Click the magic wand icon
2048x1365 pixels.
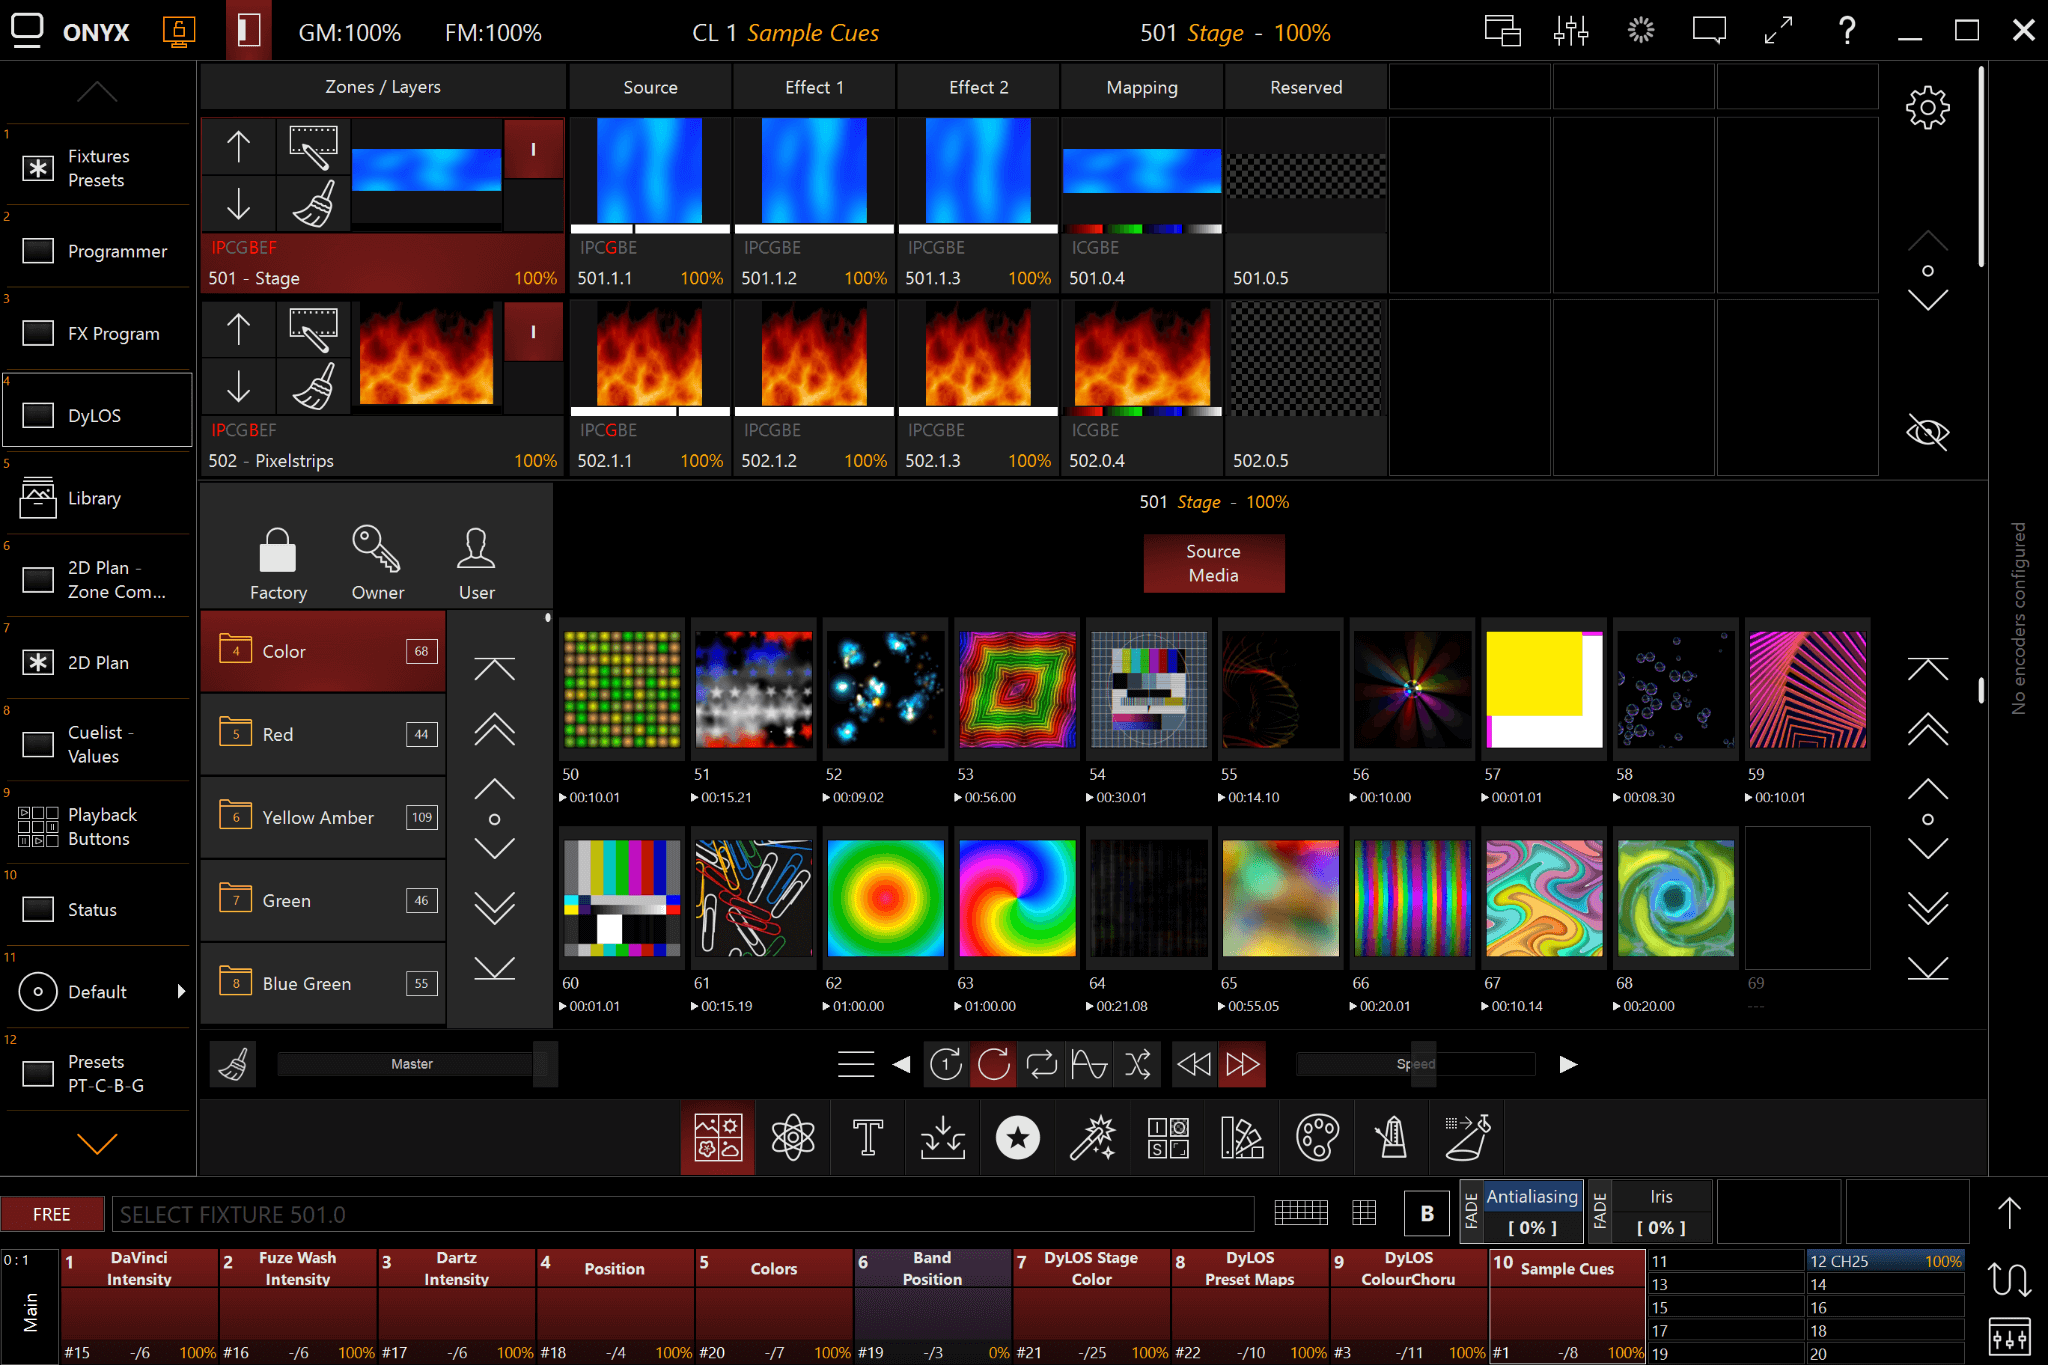point(1092,1137)
